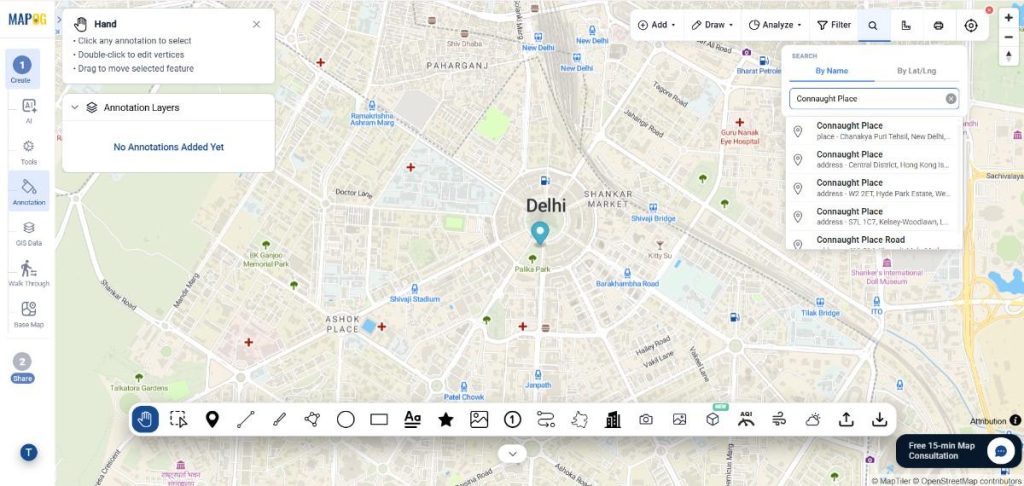Choose Connaught Place, Hyde Park Estate result
Image resolution: width=1024 pixels, height=486 pixels.
(874, 188)
